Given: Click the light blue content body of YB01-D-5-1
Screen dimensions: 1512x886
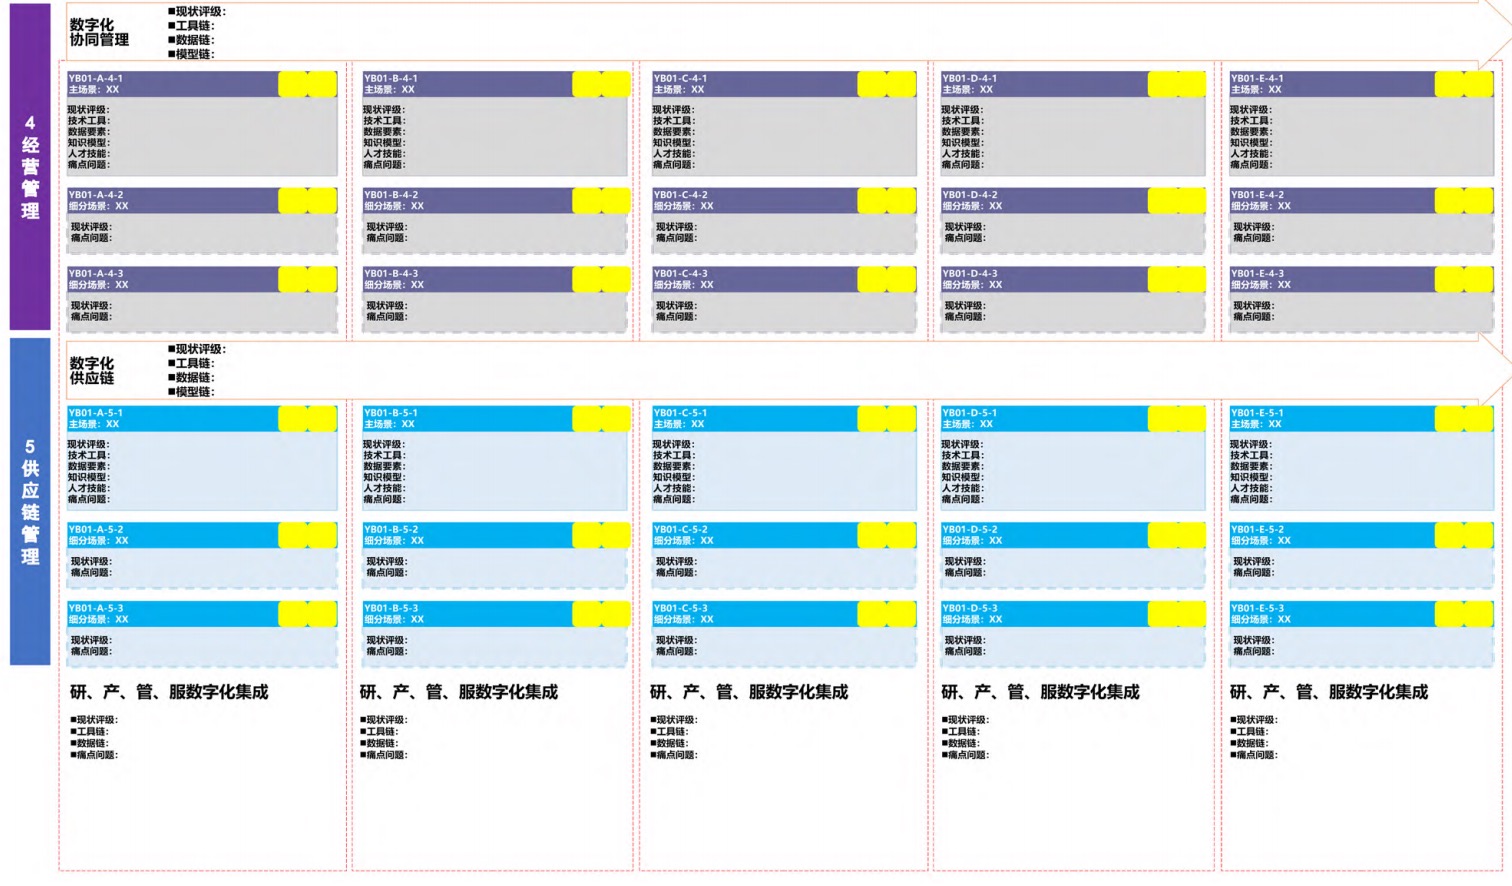Looking at the screenshot, I should tap(1072, 471).
